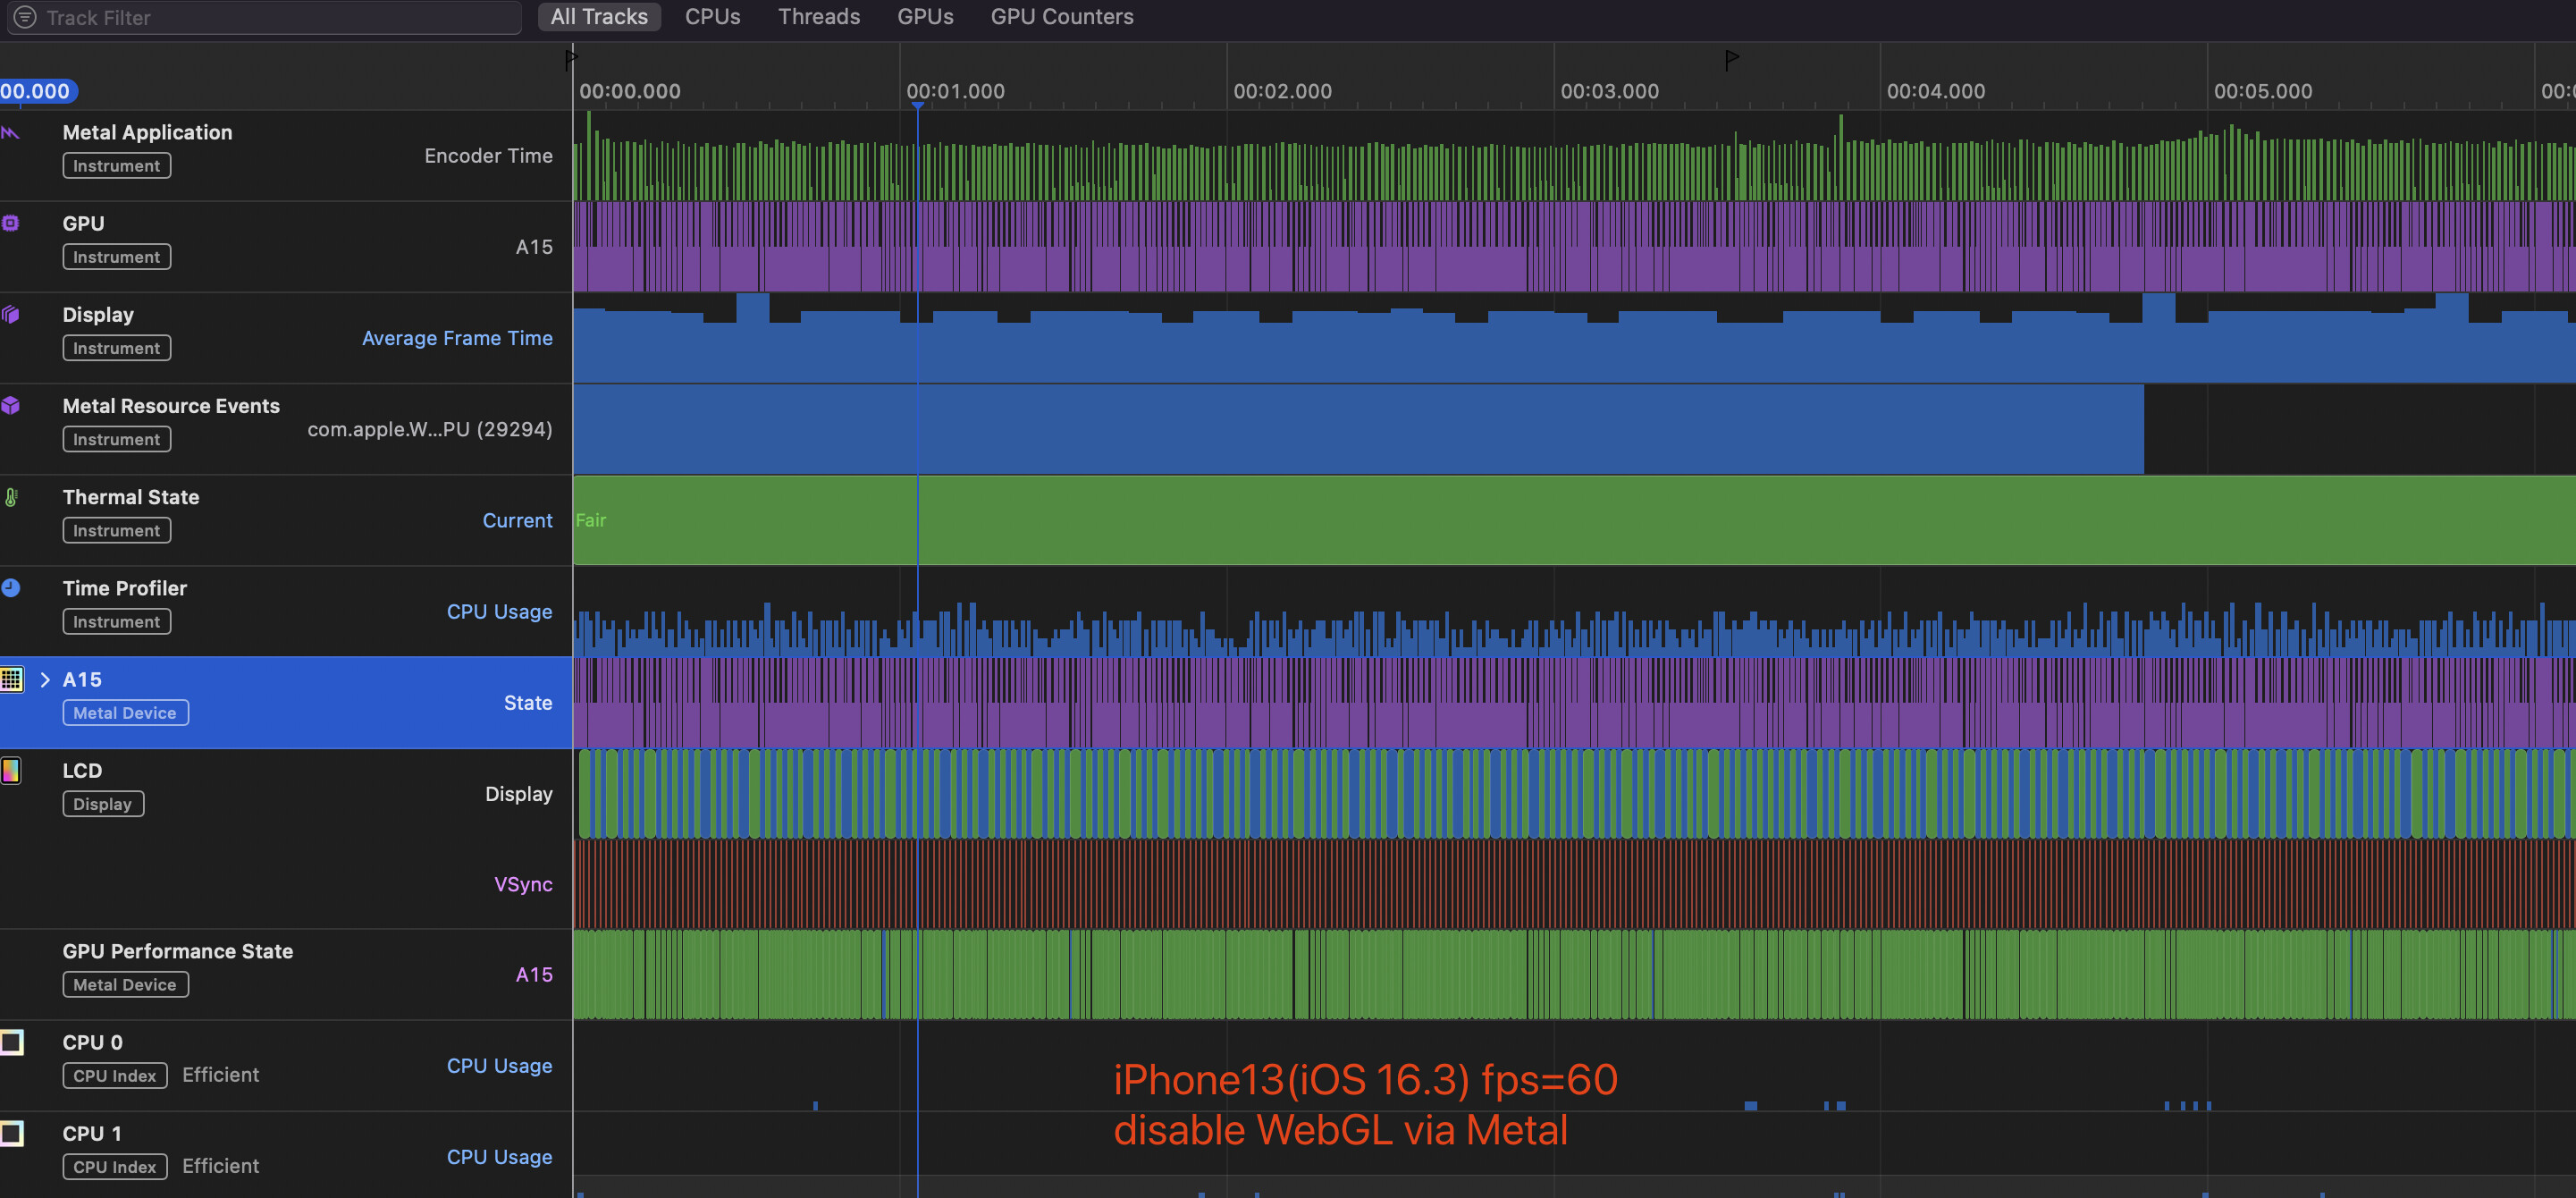Click the GPU Performance State A15 label

pyautogui.click(x=534, y=974)
